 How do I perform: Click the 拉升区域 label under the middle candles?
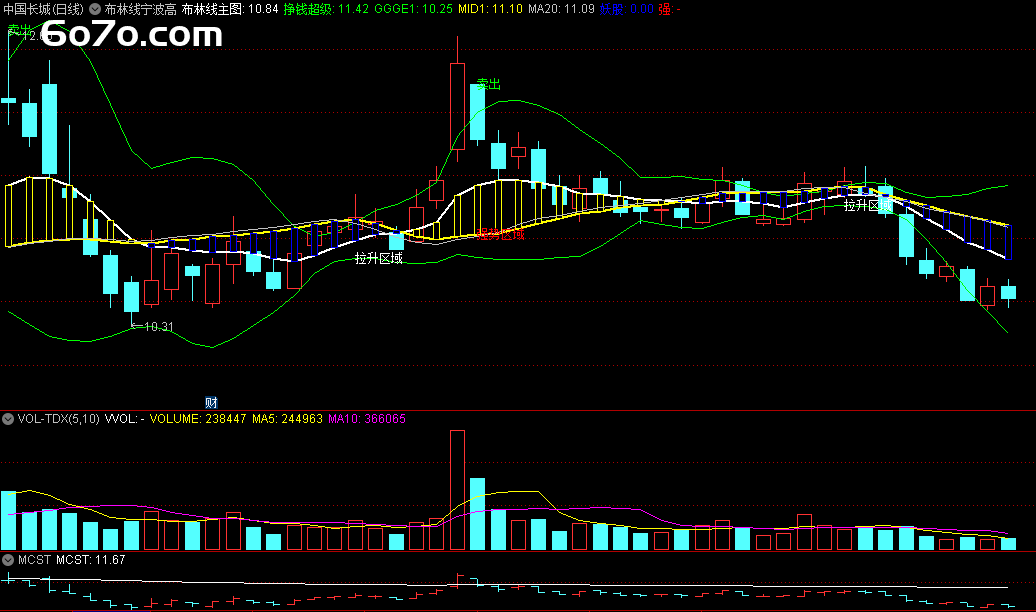tap(379, 258)
